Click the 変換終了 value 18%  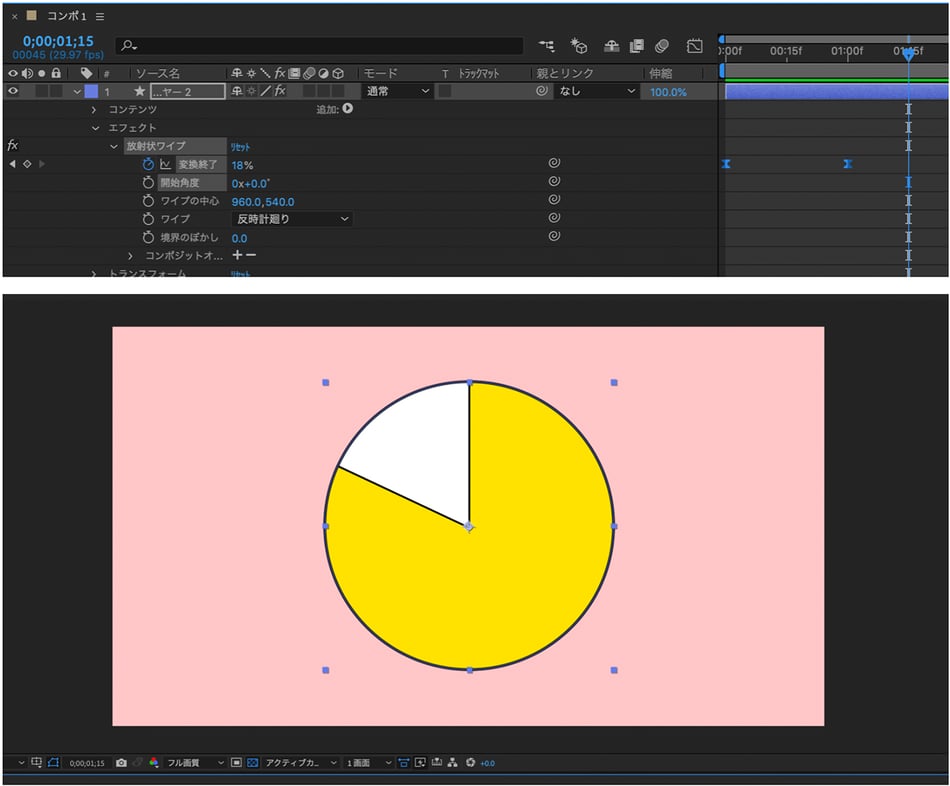click(x=242, y=164)
